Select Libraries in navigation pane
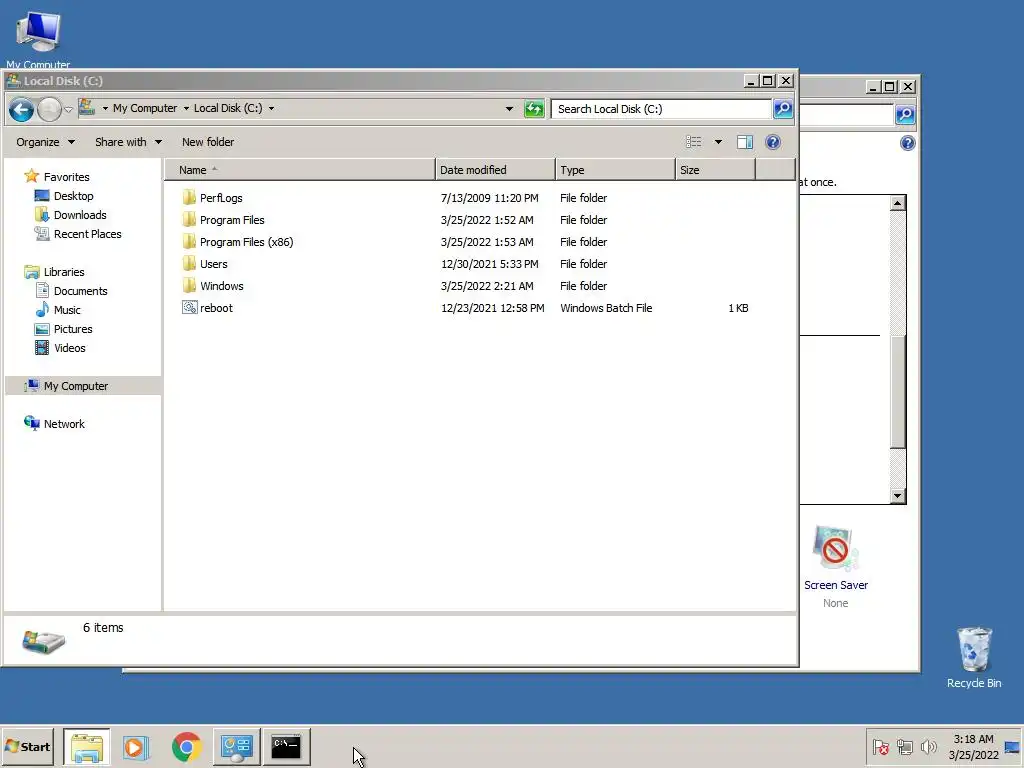Screen dimensions: 1024x768 click(x=54, y=272)
